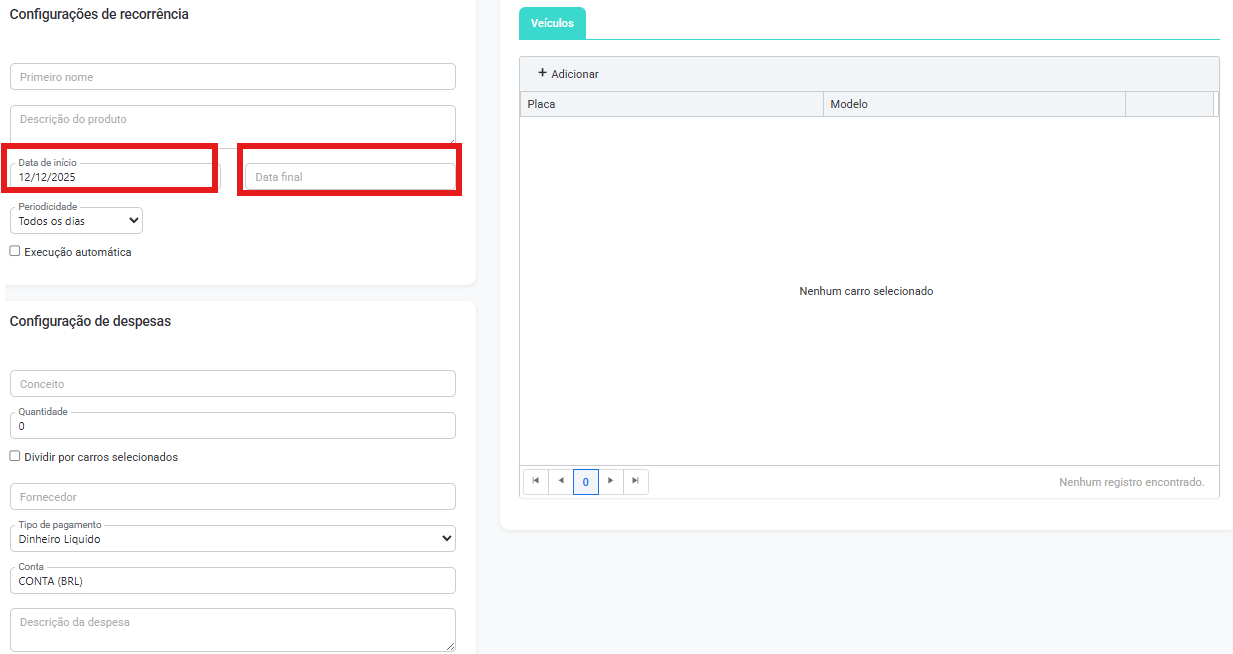Image resolution: width=1233 pixels, height=654 pixels.
Task: Focus the Conceito input field
Action: coord(232,384)
